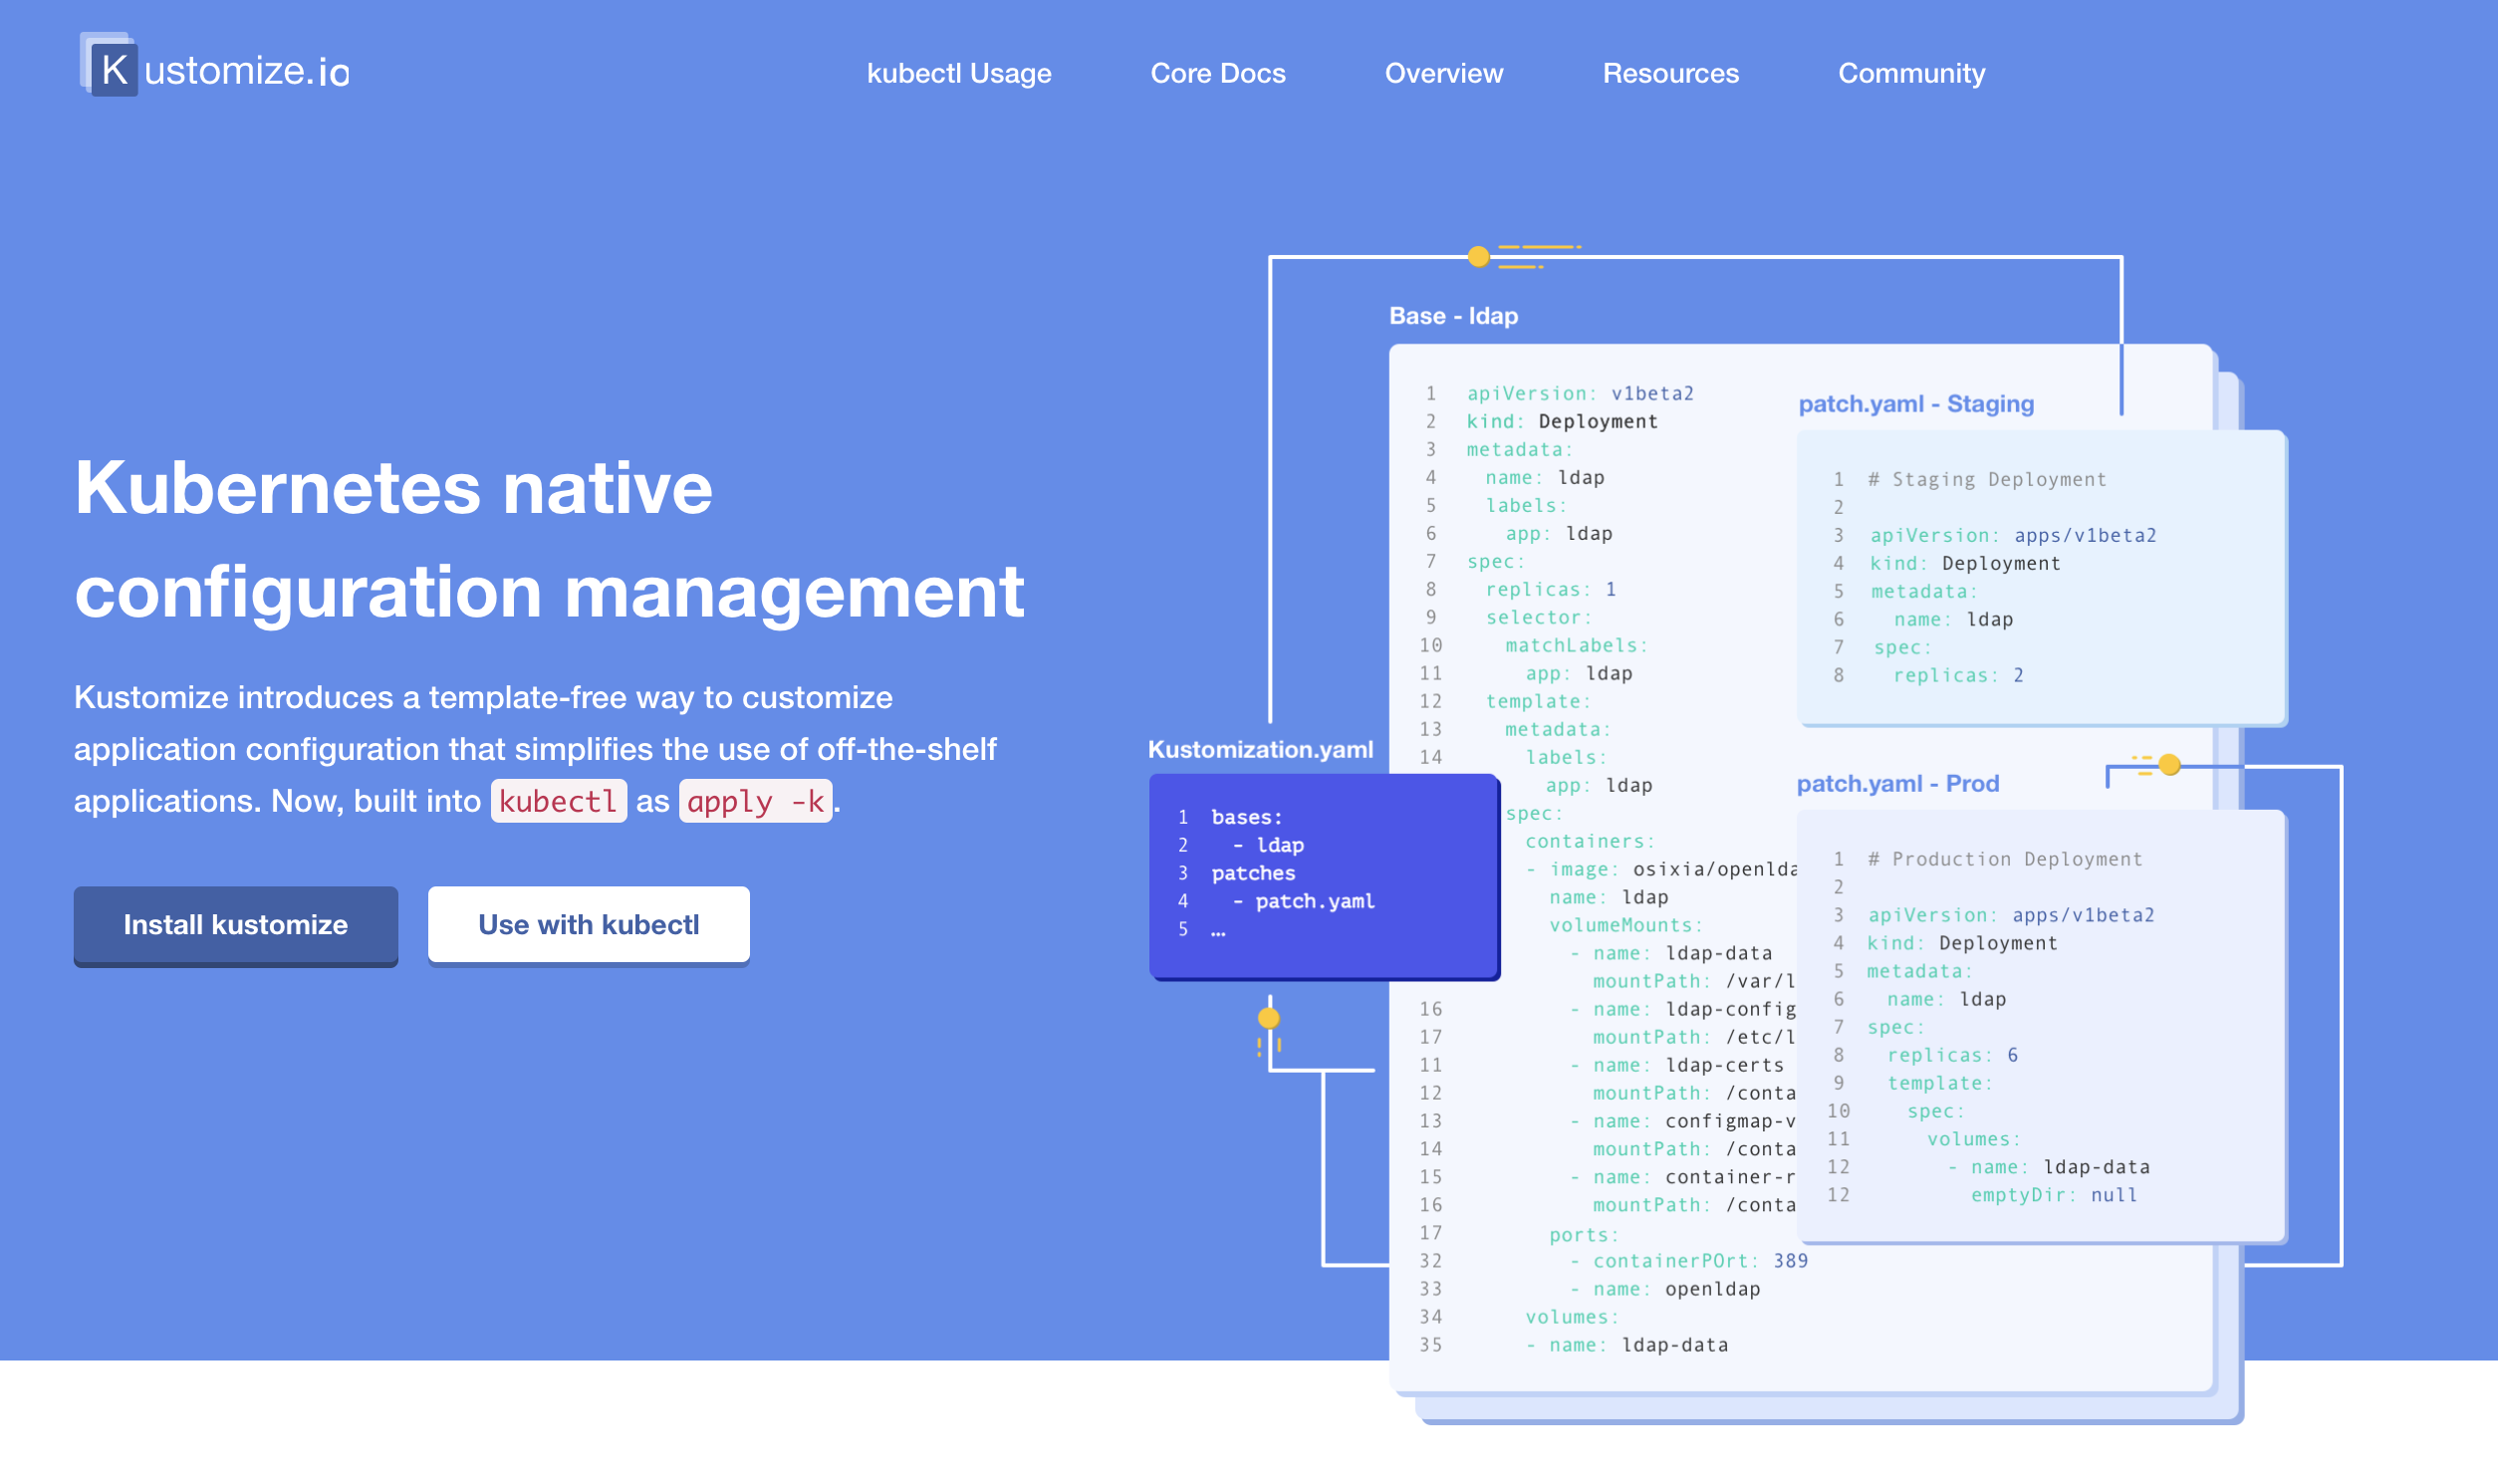Click the 'Kubernetes native' headline line
The height and width of the screenshot is (1484, 2498).
click(393, 488)
